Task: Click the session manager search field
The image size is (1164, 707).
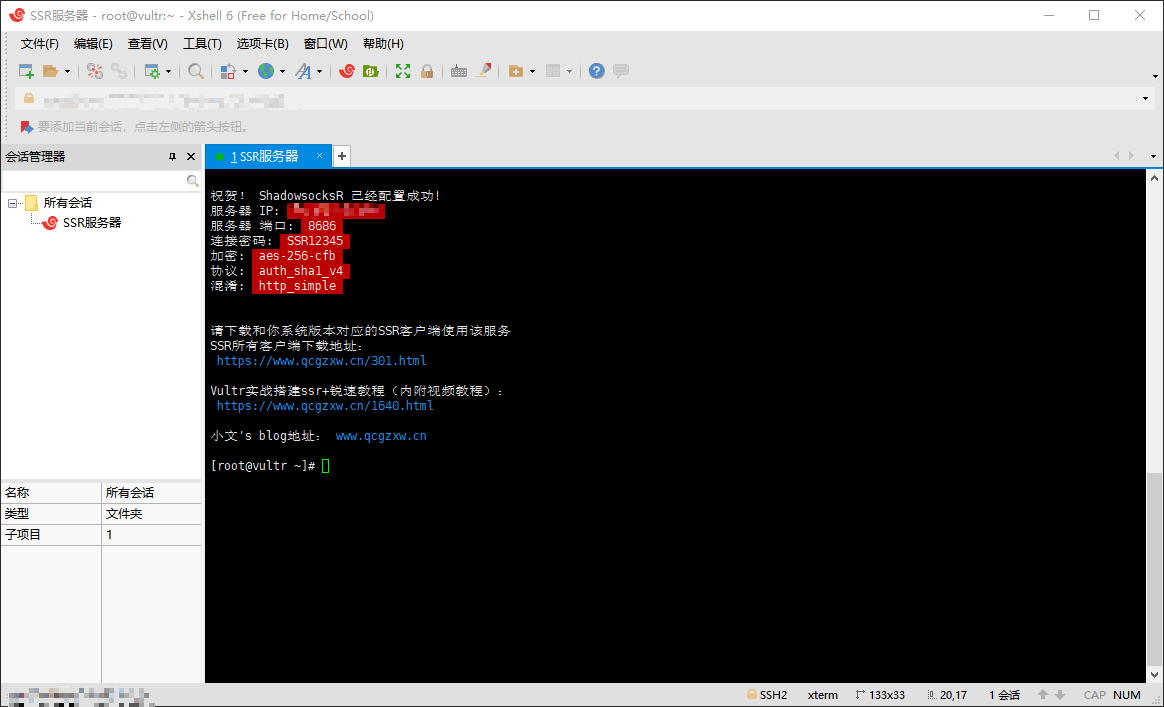Action: click(x=94, y=180)
